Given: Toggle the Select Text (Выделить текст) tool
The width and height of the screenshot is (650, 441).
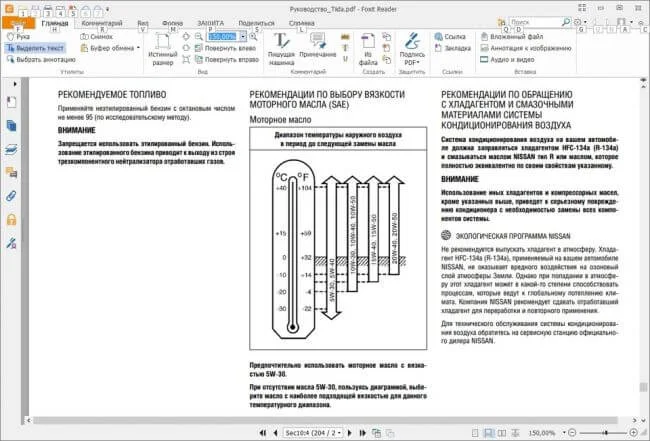Looking at the screenshot, I should tap(37, 47).
